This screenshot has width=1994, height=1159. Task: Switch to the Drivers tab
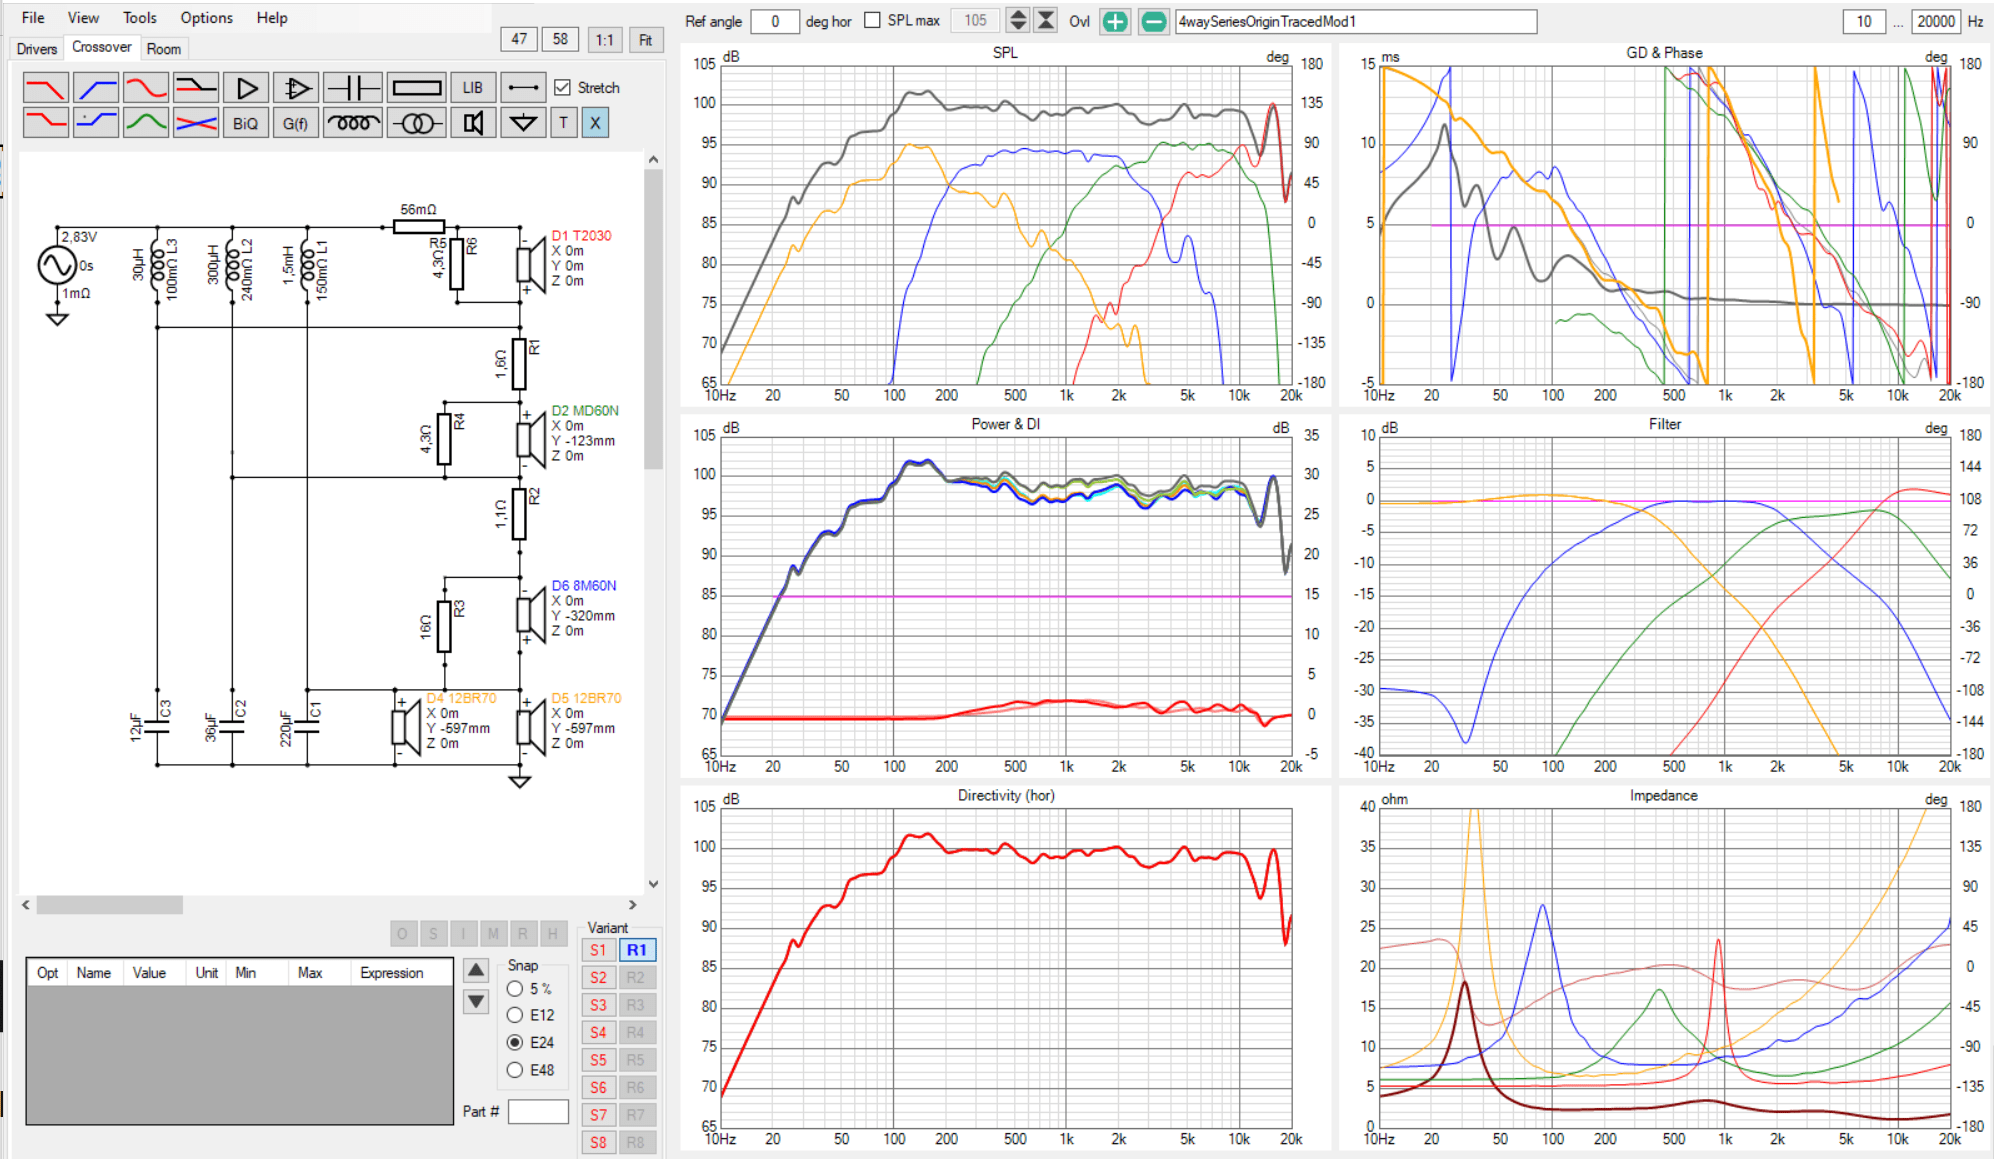coord(37,49)
